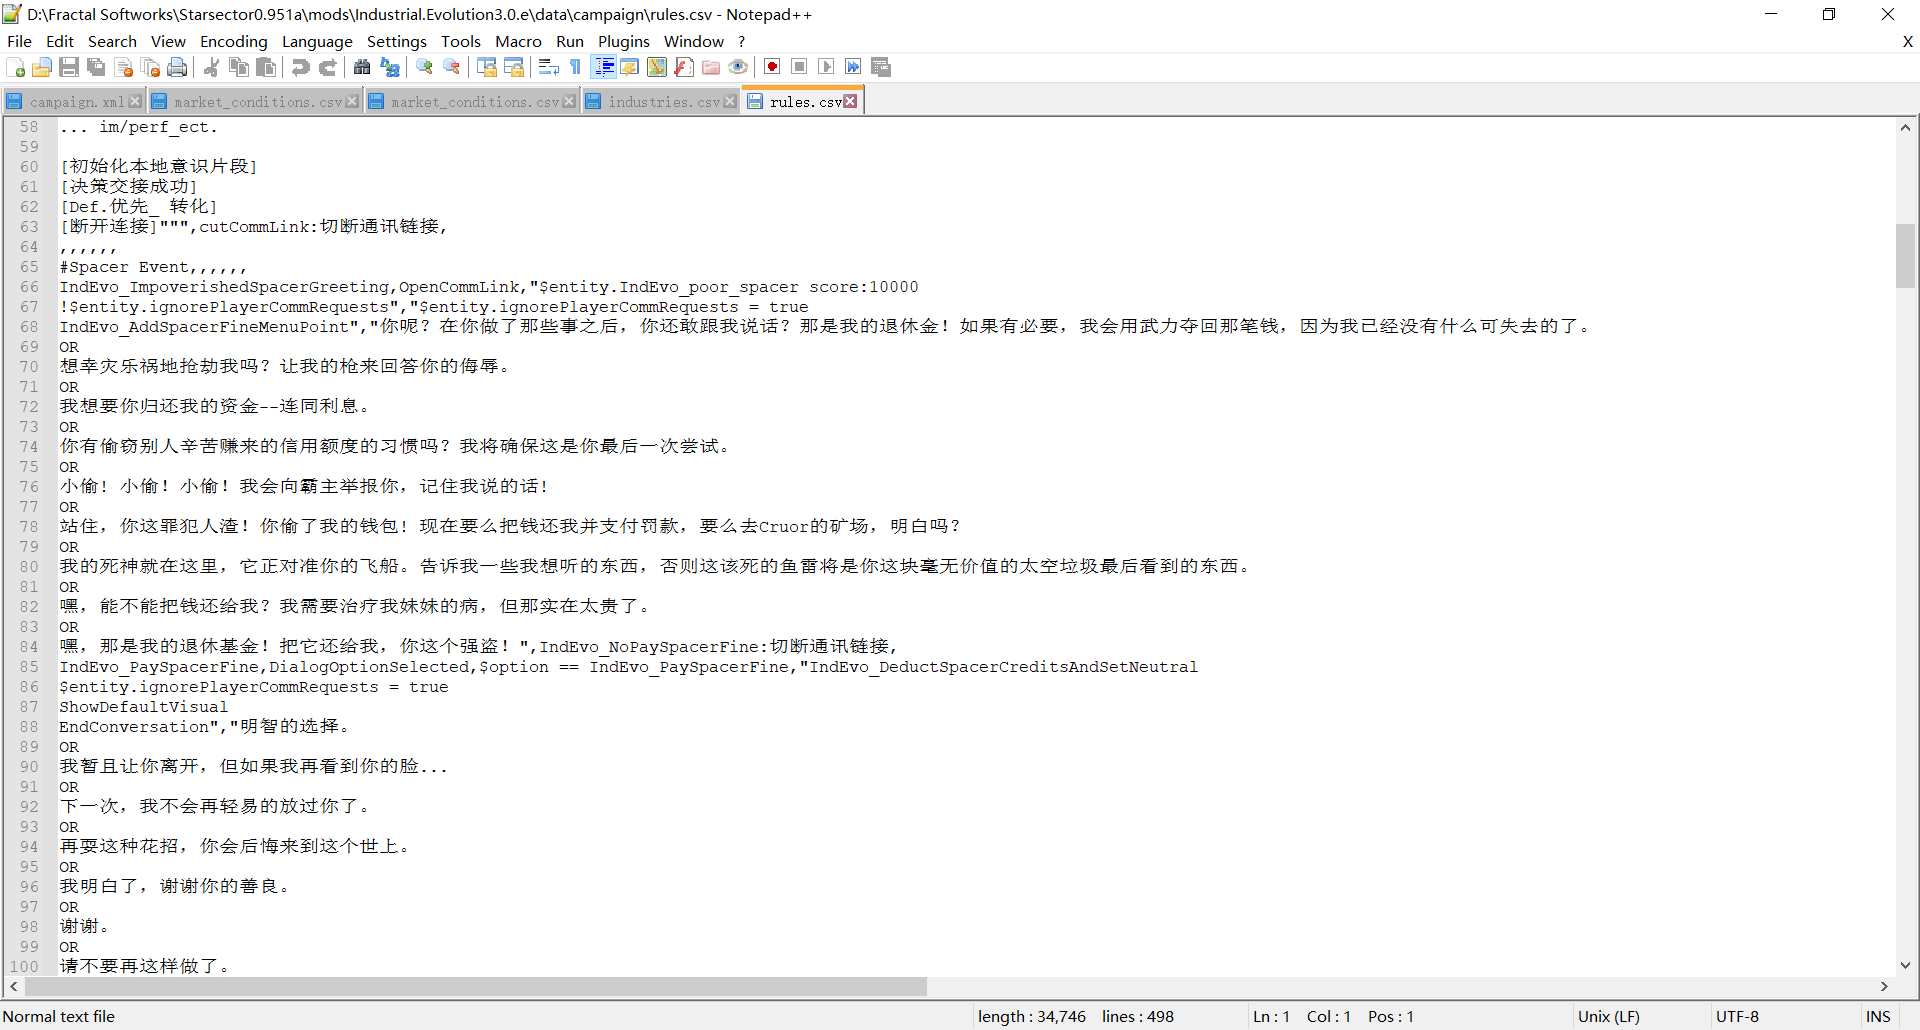The image size is (1920, 1030).
Task: Play back recorded macro icon
Action: [x=826, y=67]
